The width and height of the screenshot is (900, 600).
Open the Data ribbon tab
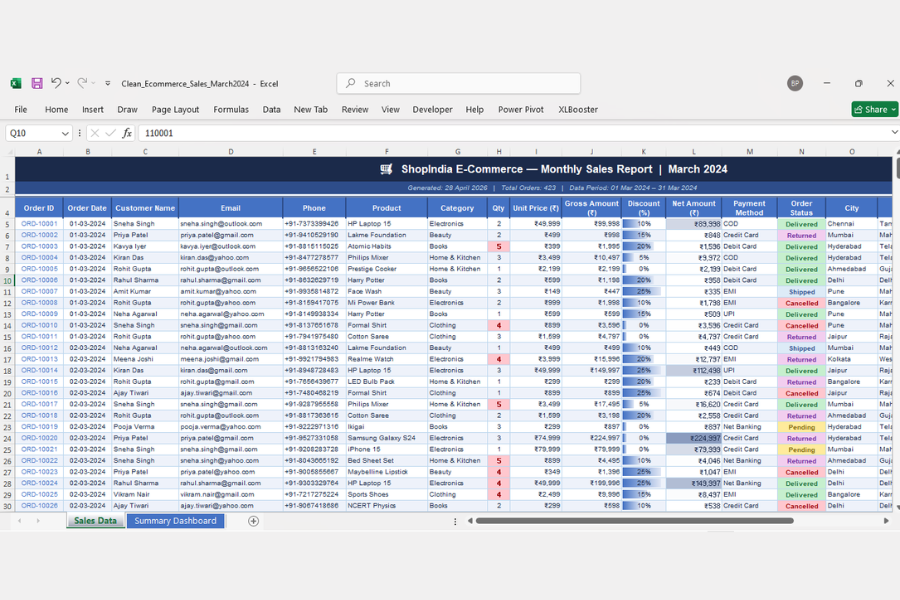pyautogui.click(x=271, y=109)
